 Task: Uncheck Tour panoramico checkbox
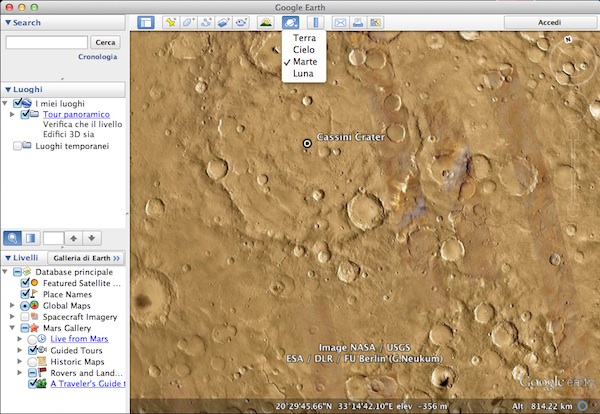(25, 114)
